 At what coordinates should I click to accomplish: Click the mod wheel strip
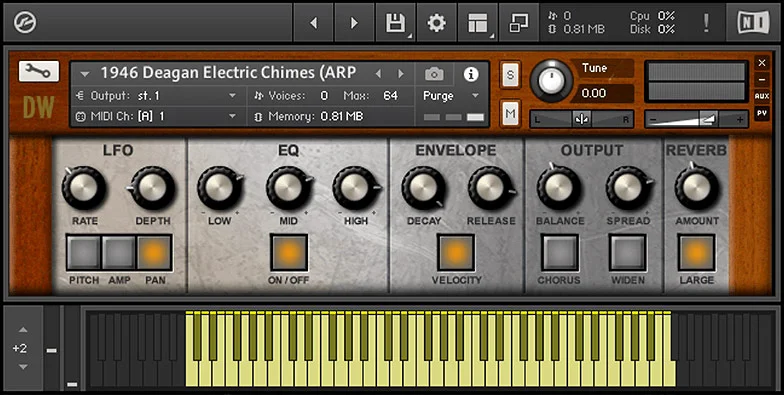72,348
